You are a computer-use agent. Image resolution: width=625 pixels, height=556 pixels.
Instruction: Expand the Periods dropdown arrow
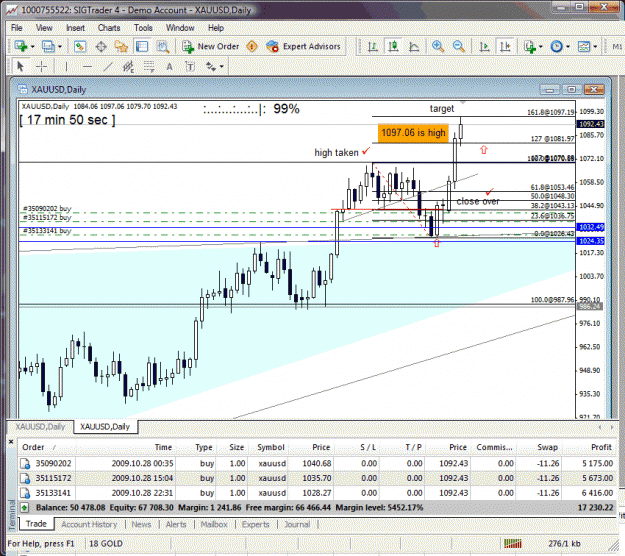tap(568, 47)
